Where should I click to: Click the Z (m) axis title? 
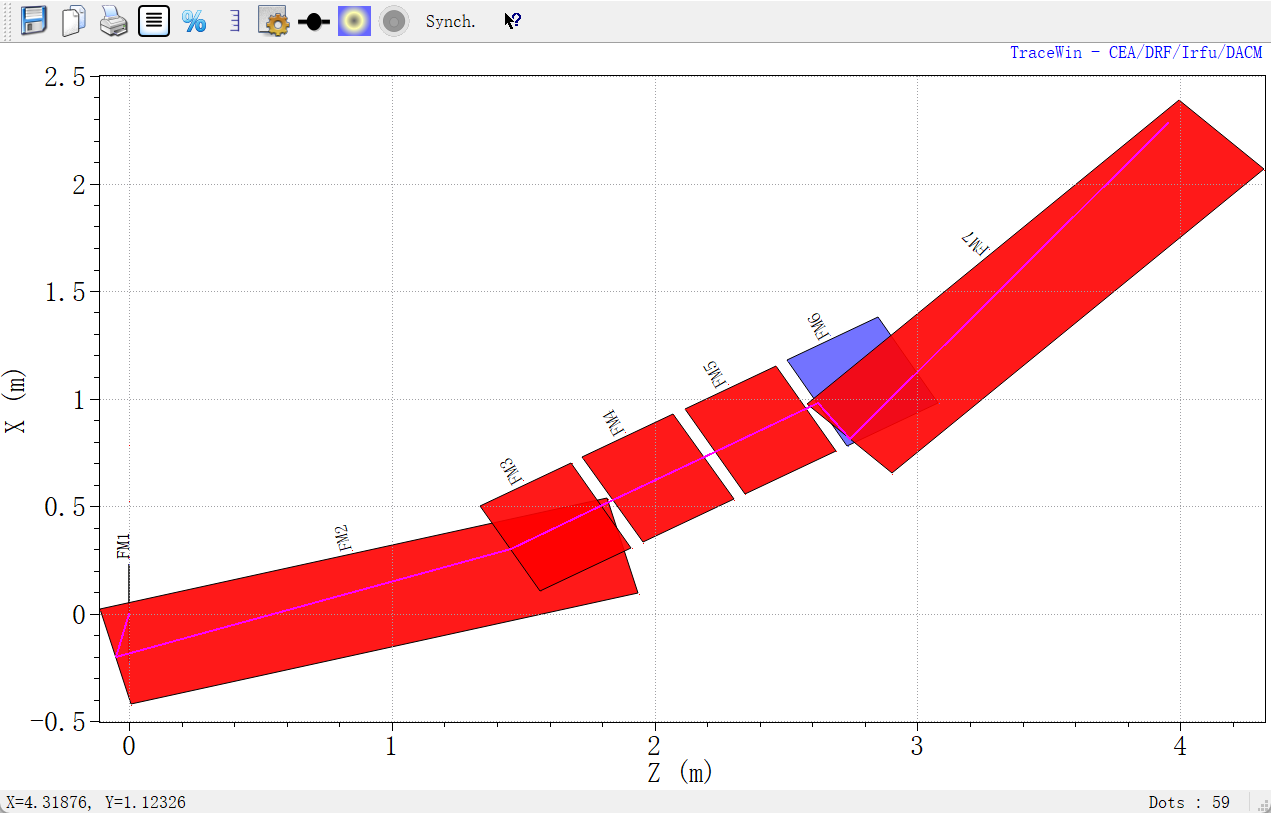(678, 771)
